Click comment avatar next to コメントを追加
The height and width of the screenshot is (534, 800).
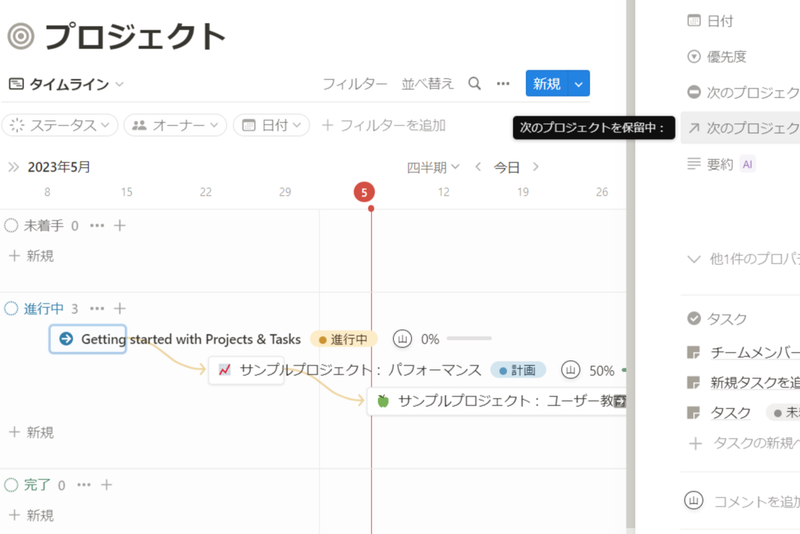pos(693,500)
